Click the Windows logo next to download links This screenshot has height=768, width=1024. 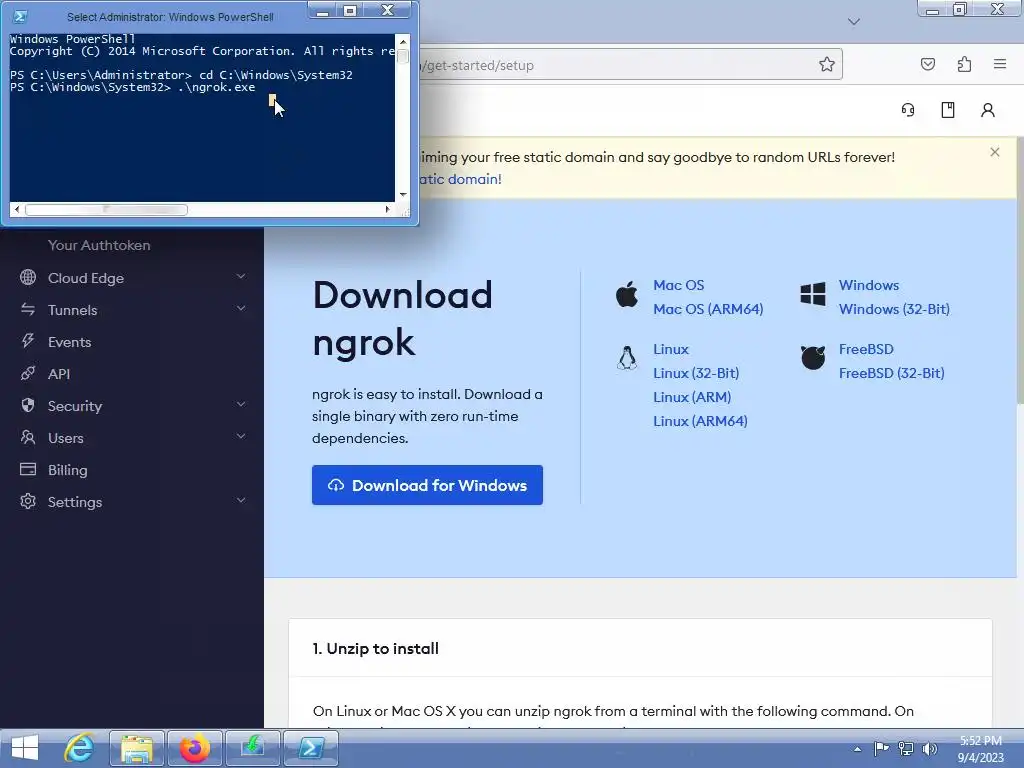(812, 295)
